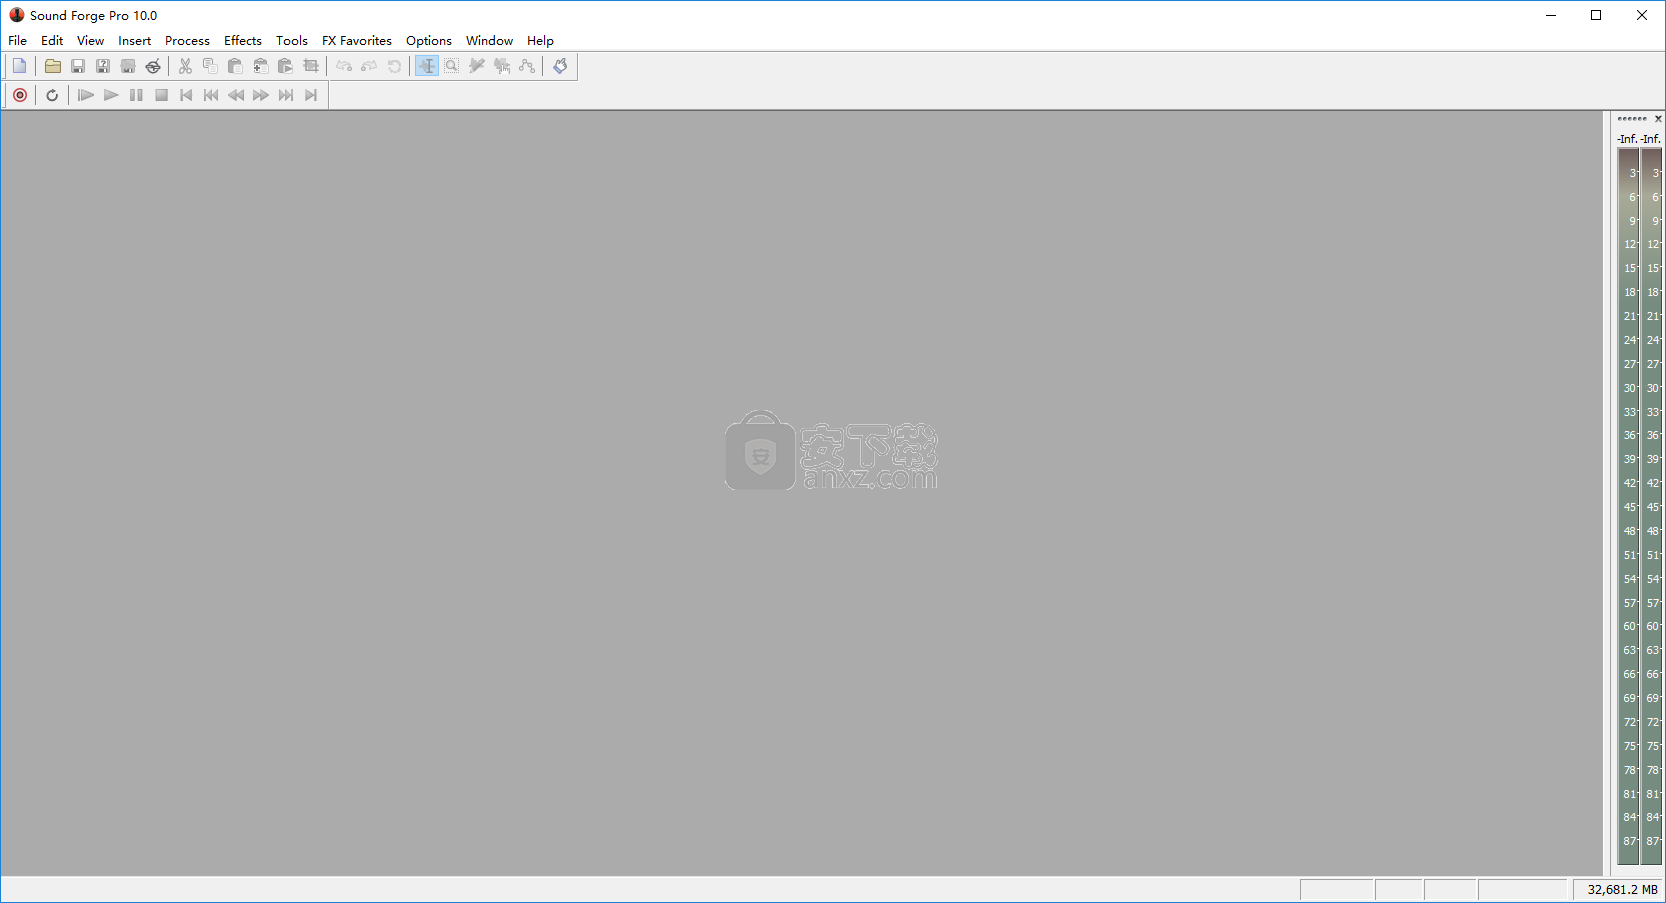The height and width of the screenshot is (903, 1666).
Task: Open the Help menu
Action: click(x=540, y=41)
